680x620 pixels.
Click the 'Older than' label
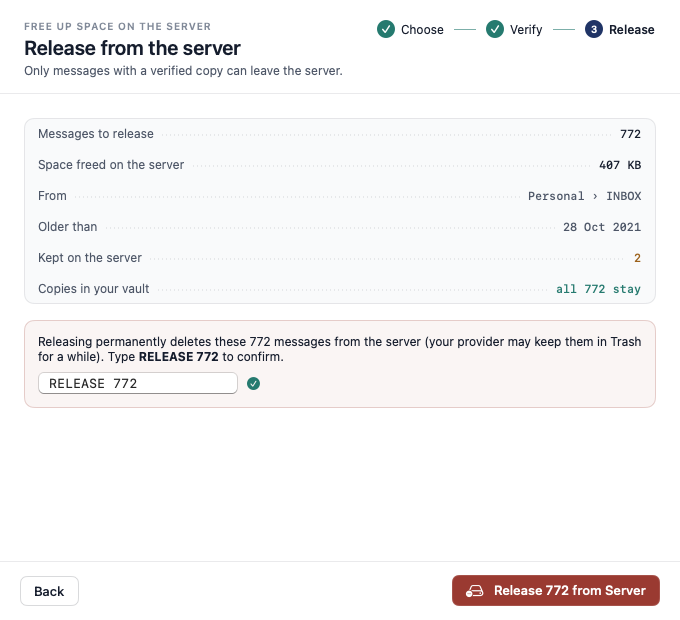[68, 227]
